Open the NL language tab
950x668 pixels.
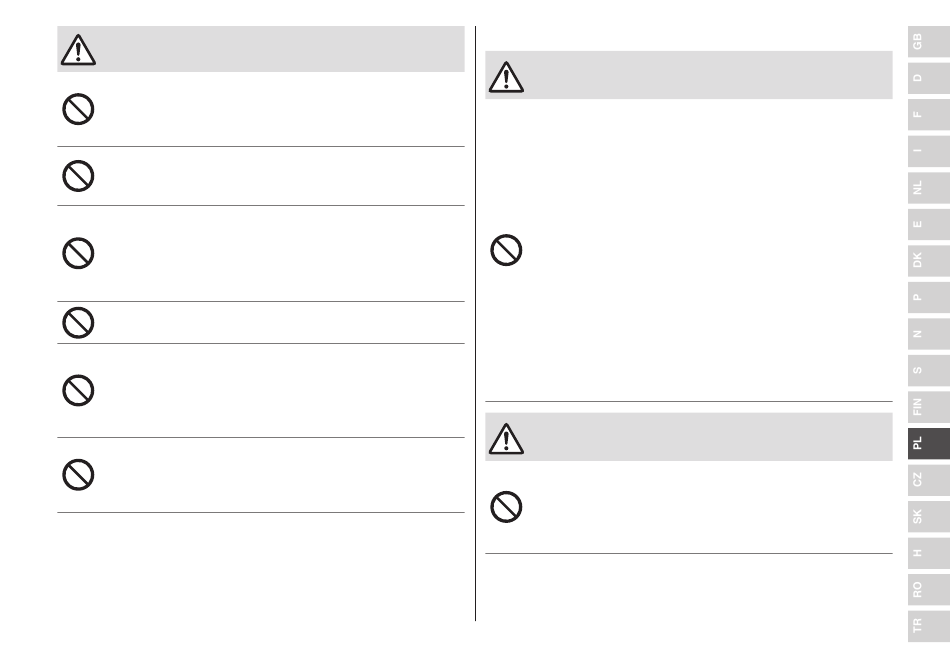click(x=929, y=188)
